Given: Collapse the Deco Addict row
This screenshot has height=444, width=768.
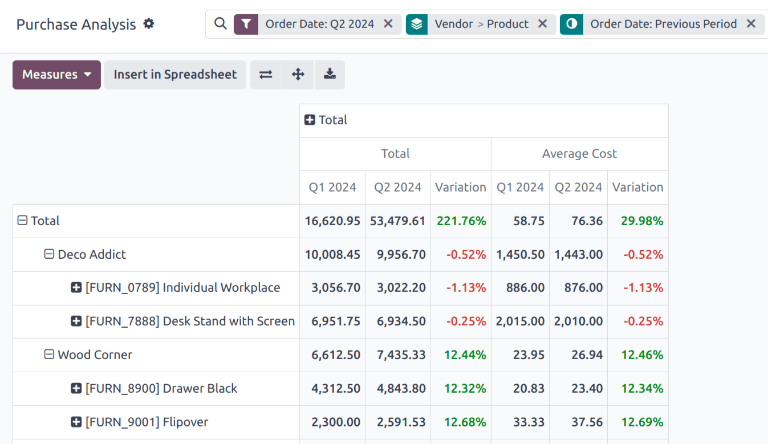Looking at the screenshot, I should [49, 254].
